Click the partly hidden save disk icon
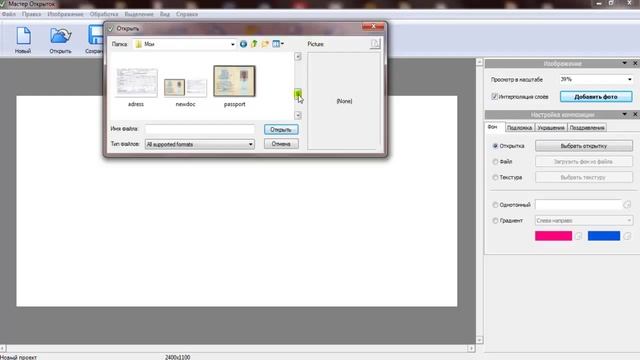 pyautogui.click(x=96, y=35)
